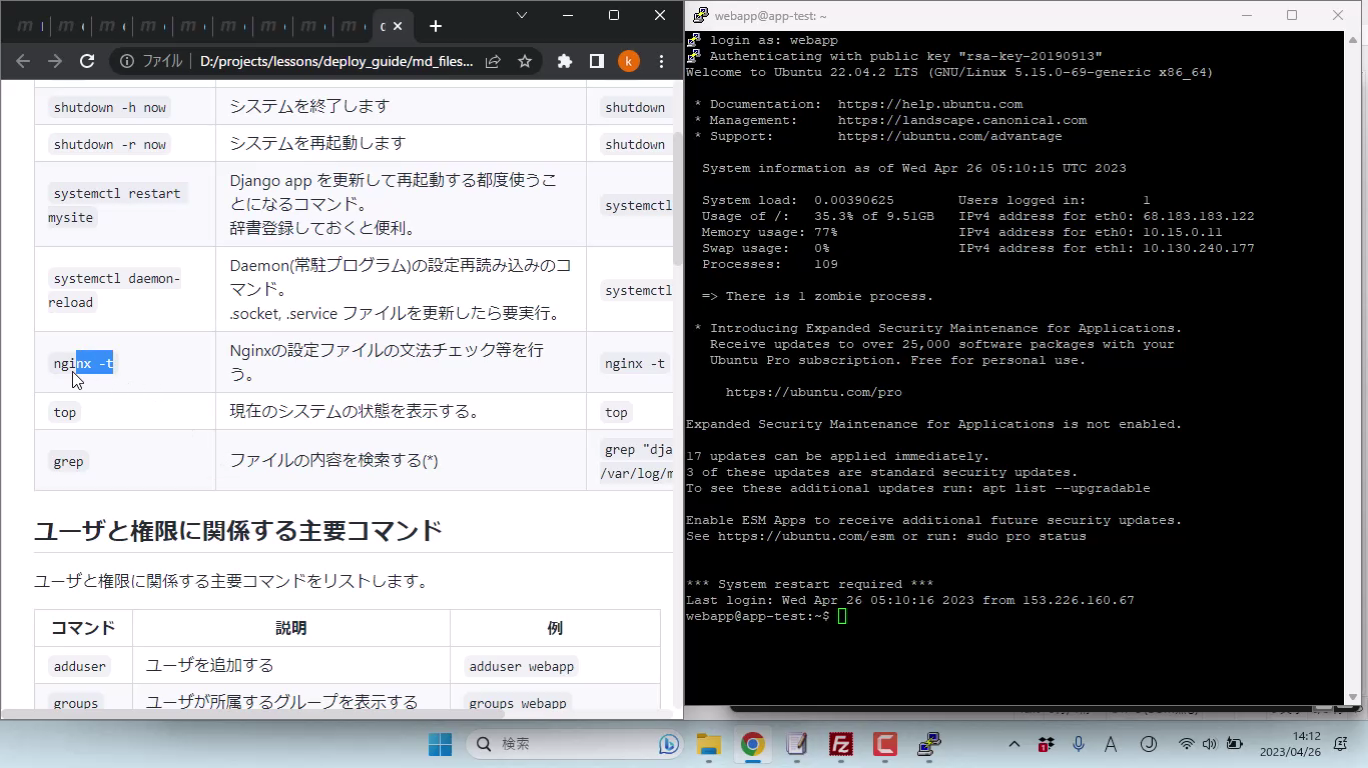Click the Windows Start button
The height and width of the screenshot is (768, 1368).
(439, 744)
